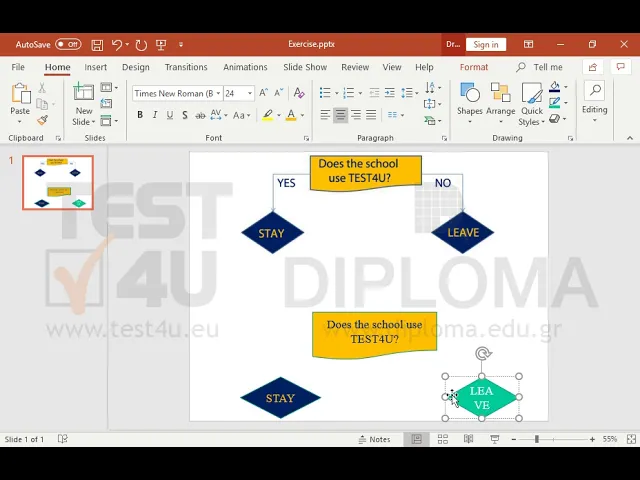Toggle Strikethrough formatting
640x480 pixels.
tap(200, 116)
